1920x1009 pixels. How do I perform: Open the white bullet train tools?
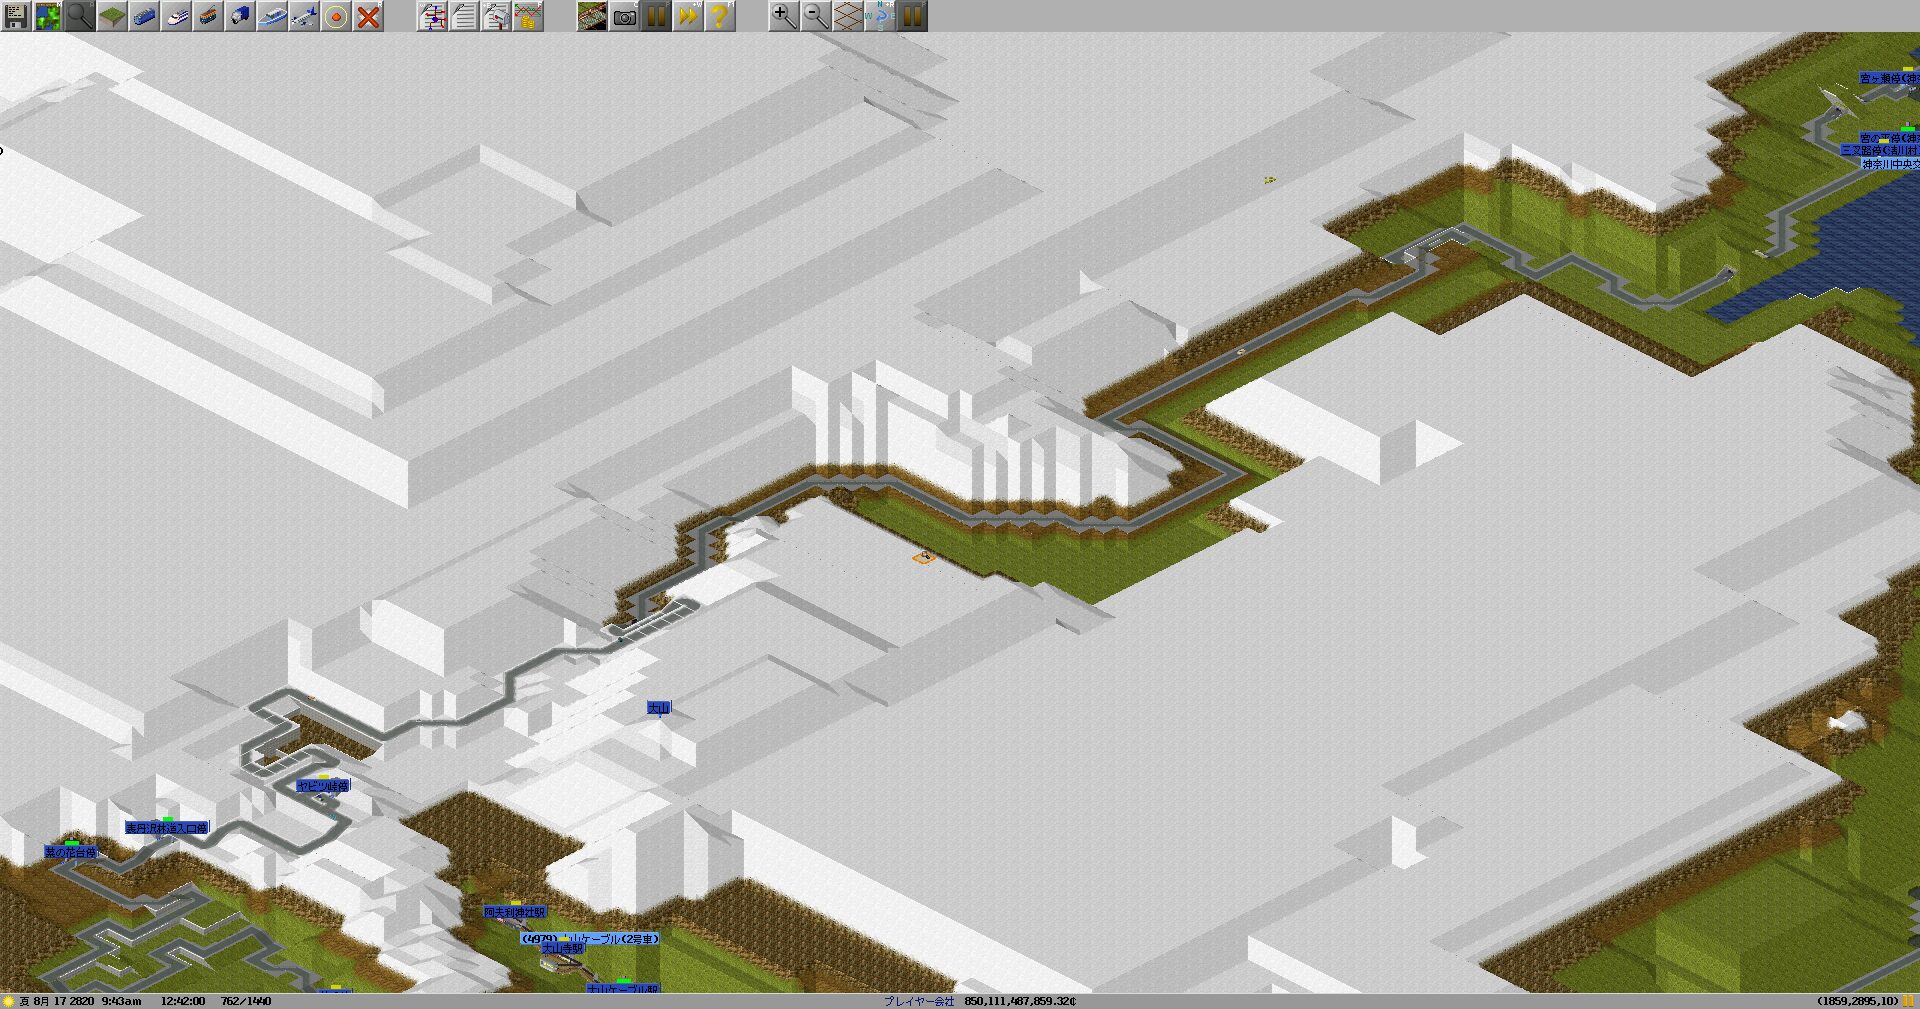pyautogui.click(x=176, y=16)
